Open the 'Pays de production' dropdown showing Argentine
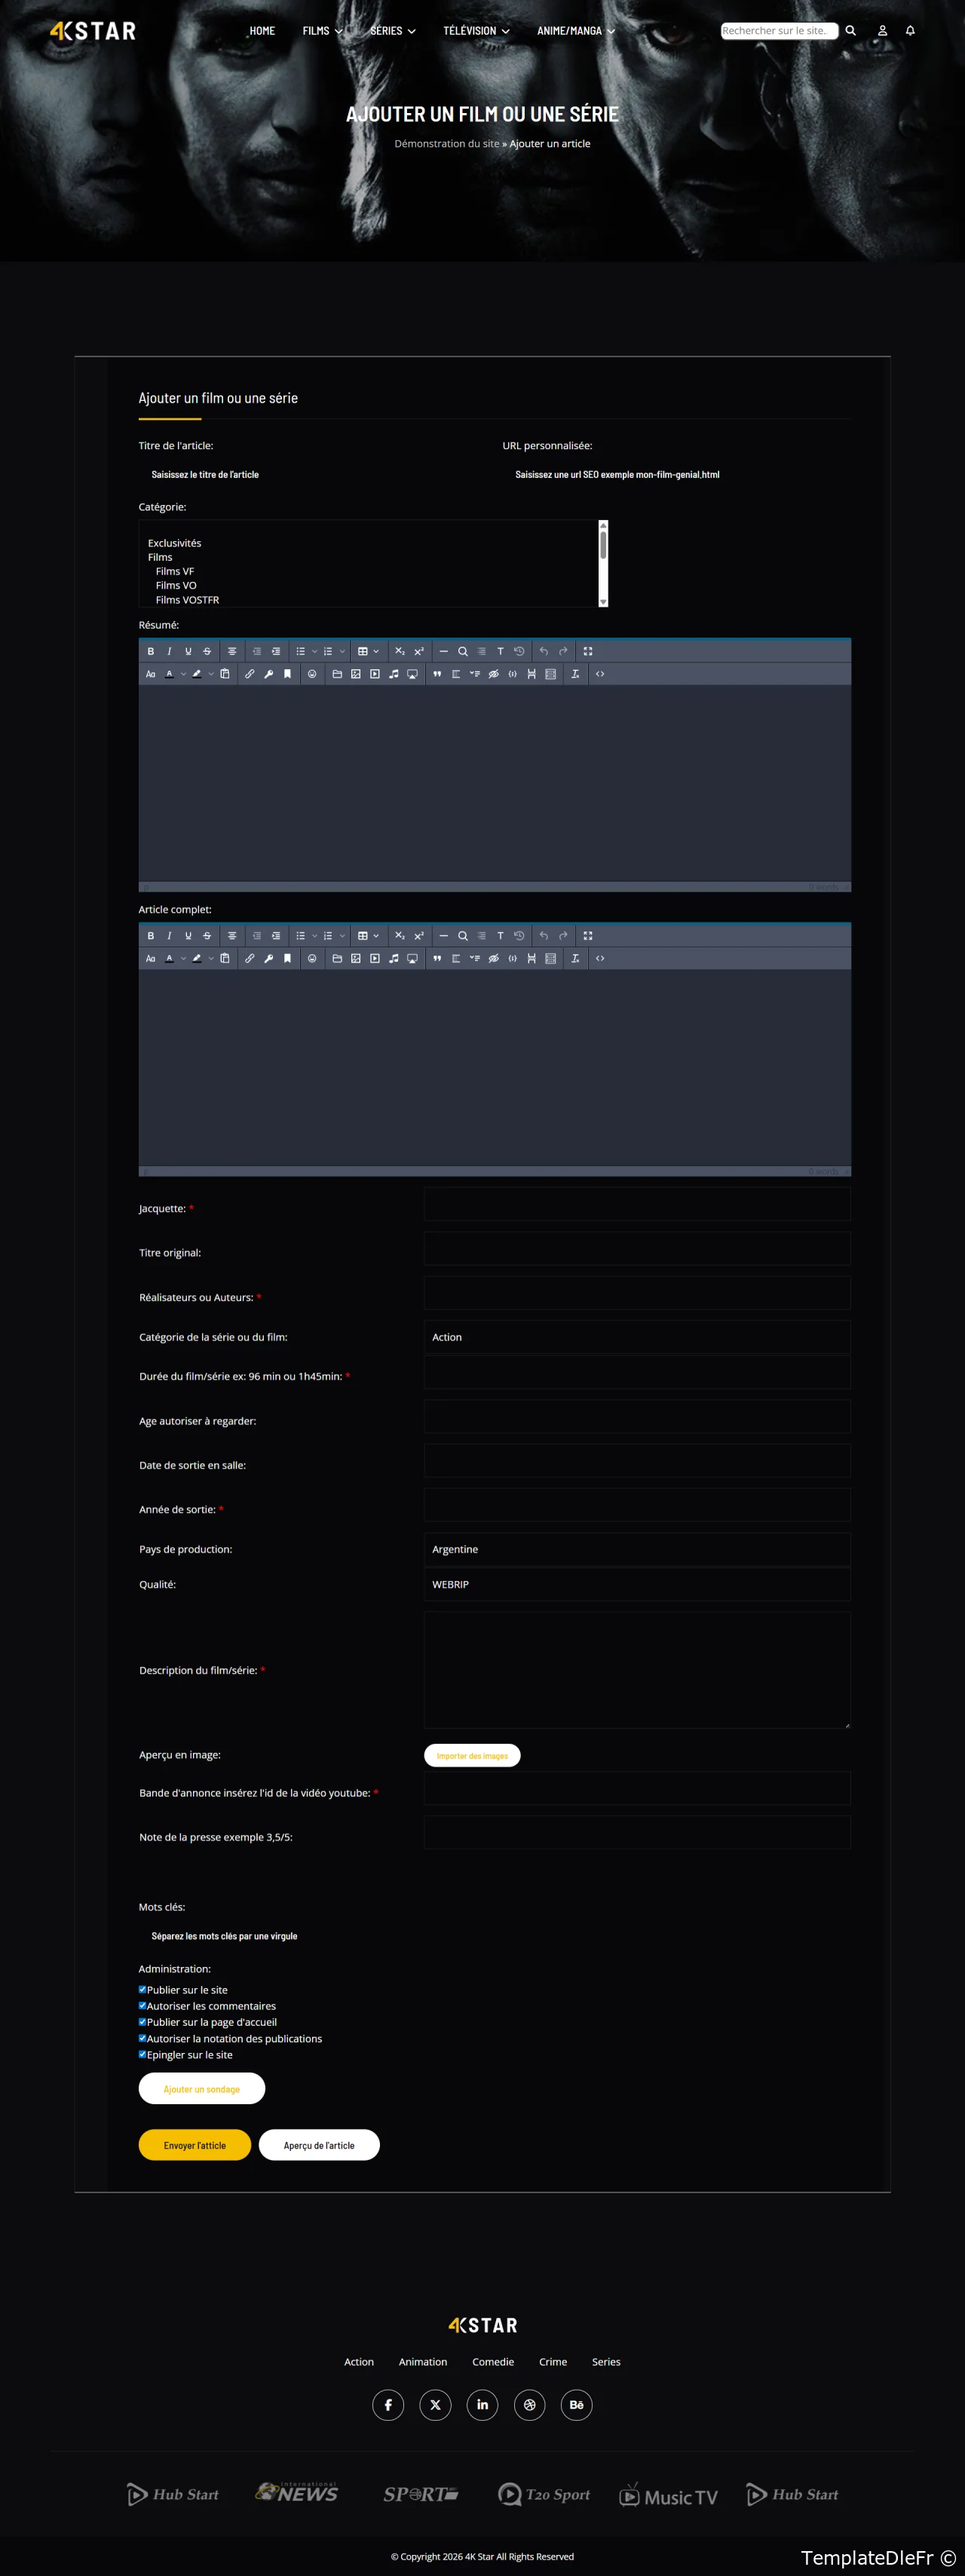 637,1549
